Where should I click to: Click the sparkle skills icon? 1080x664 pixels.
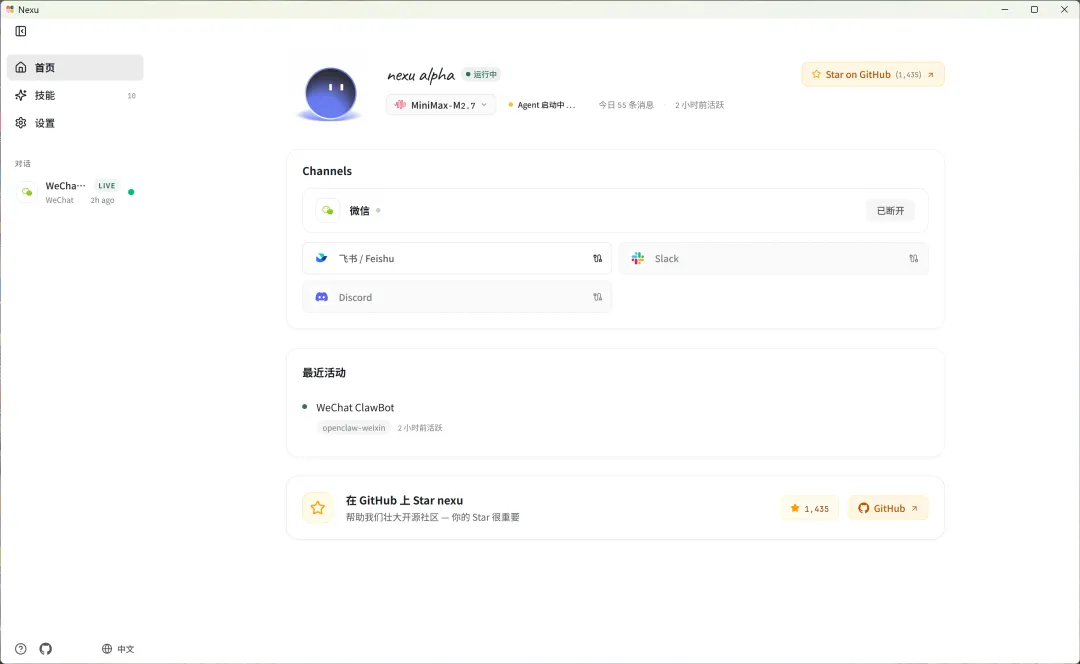[x=21, y=95]
